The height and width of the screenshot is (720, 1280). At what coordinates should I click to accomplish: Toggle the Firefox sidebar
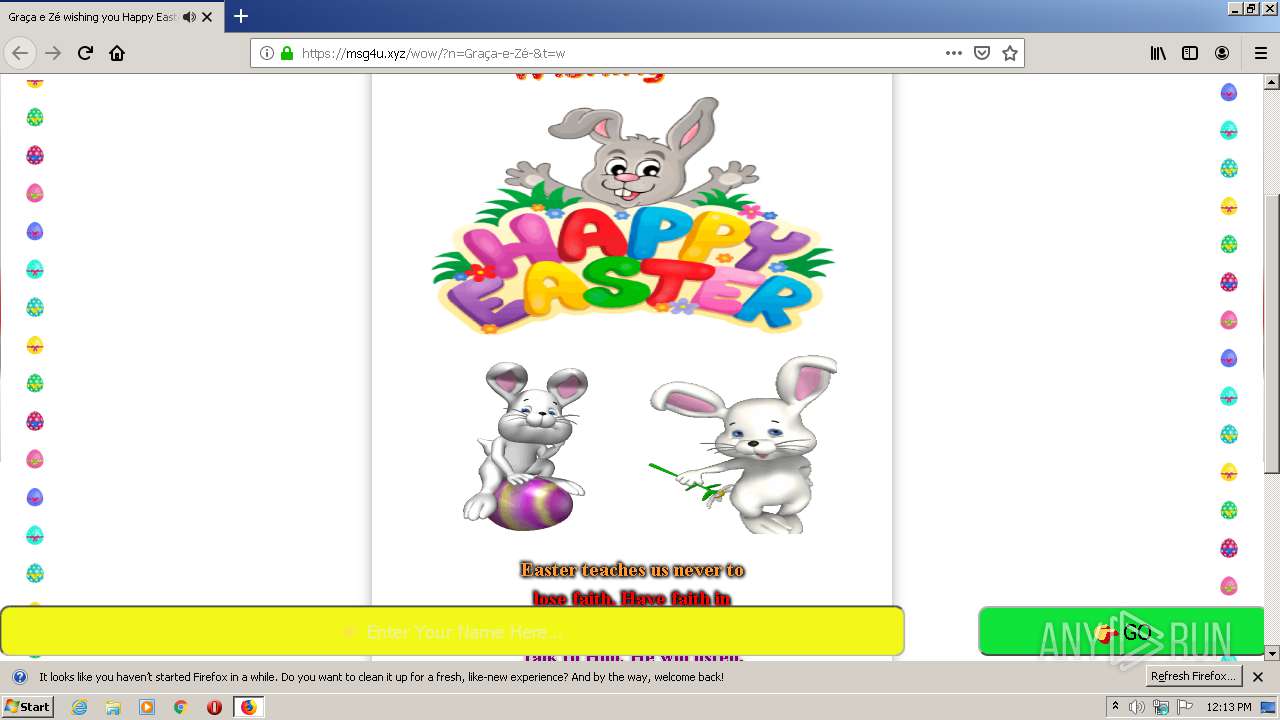1190,53
